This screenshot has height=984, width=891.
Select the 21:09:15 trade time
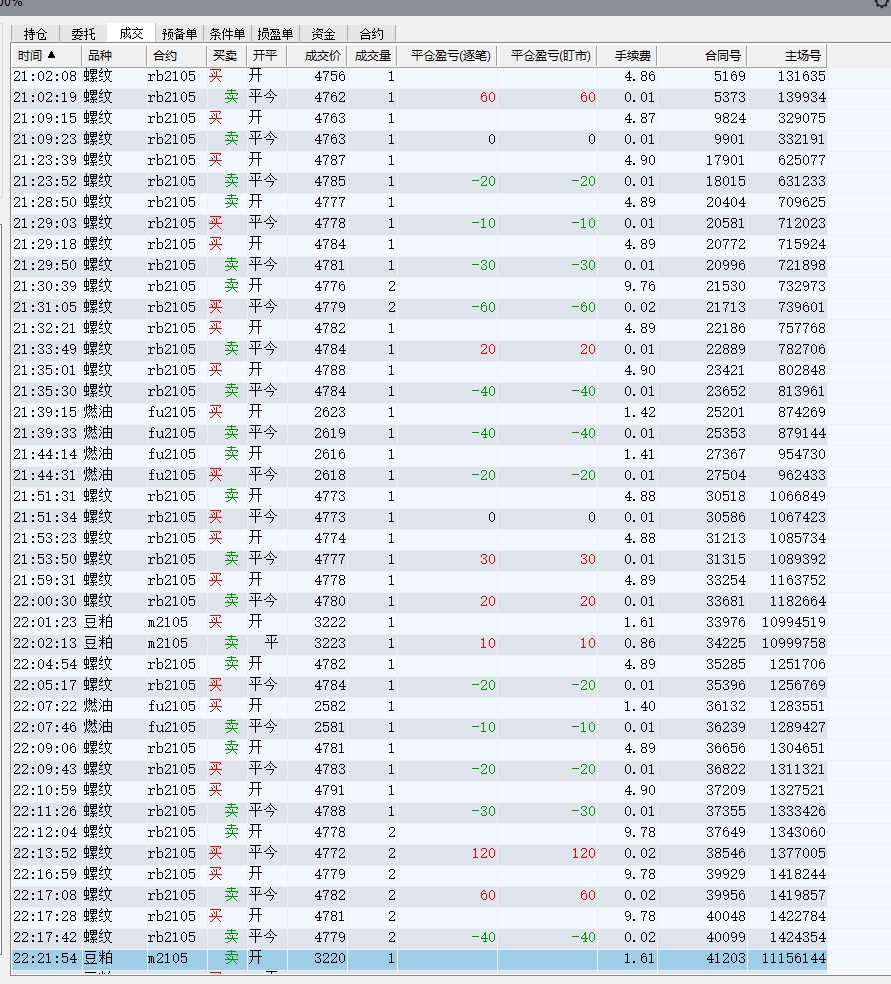coord(45,119)
